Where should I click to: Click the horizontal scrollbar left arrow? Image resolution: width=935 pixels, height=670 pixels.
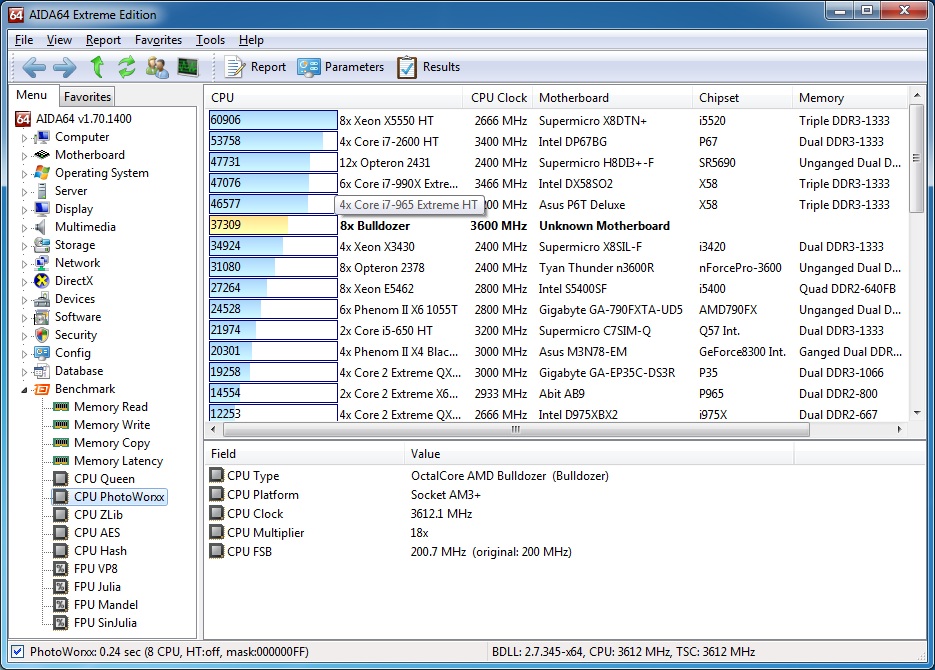(213, 429)
